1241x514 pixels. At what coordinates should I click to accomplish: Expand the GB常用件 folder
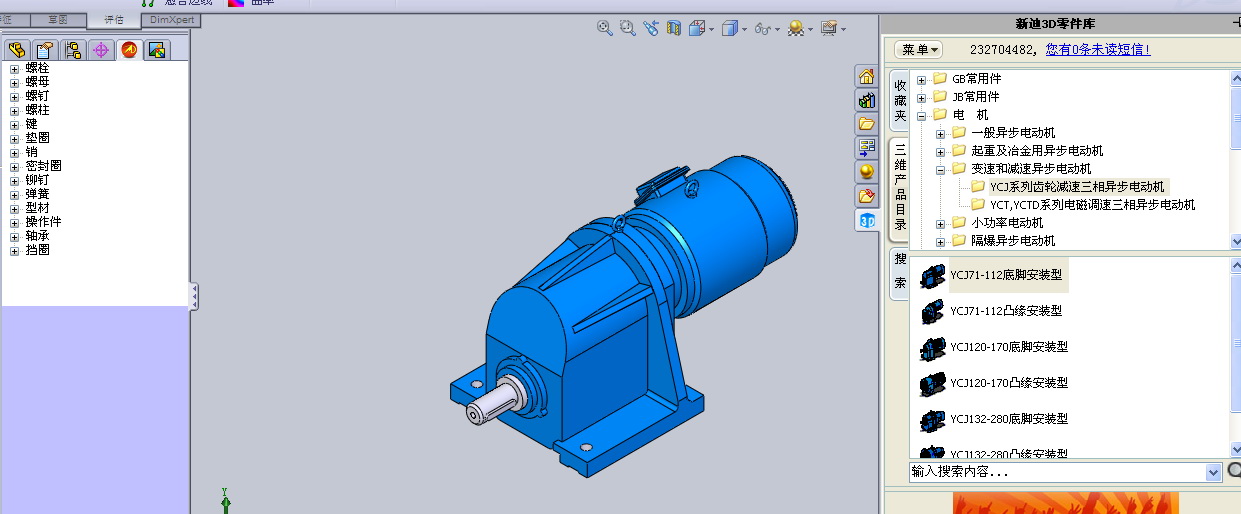point(921,79)
